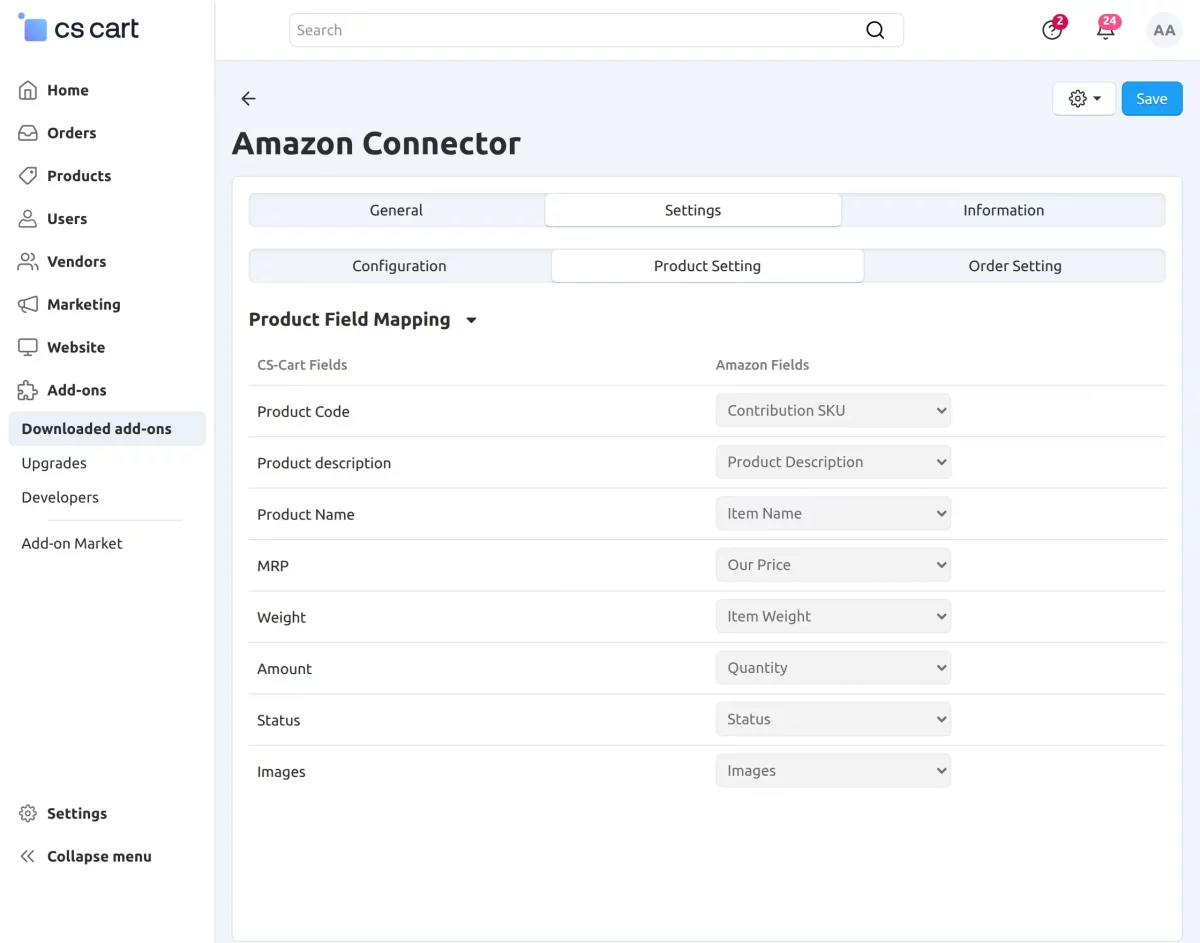Click the Home house icon

pyautogui.click(x=28, y=90)
